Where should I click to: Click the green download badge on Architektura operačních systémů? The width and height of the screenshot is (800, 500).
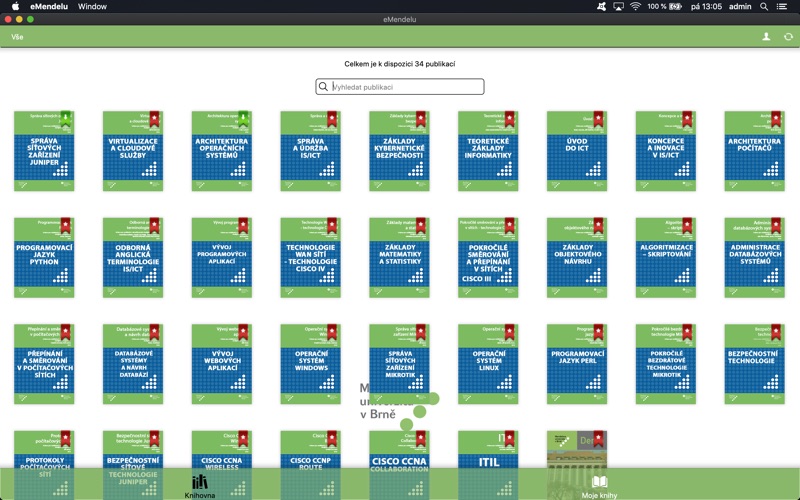[243, 118]
